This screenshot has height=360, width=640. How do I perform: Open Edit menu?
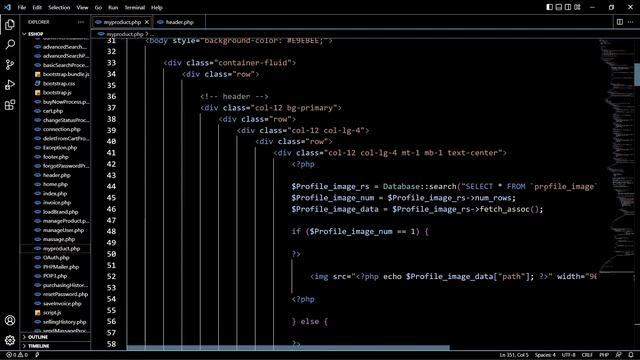(37, 7)
